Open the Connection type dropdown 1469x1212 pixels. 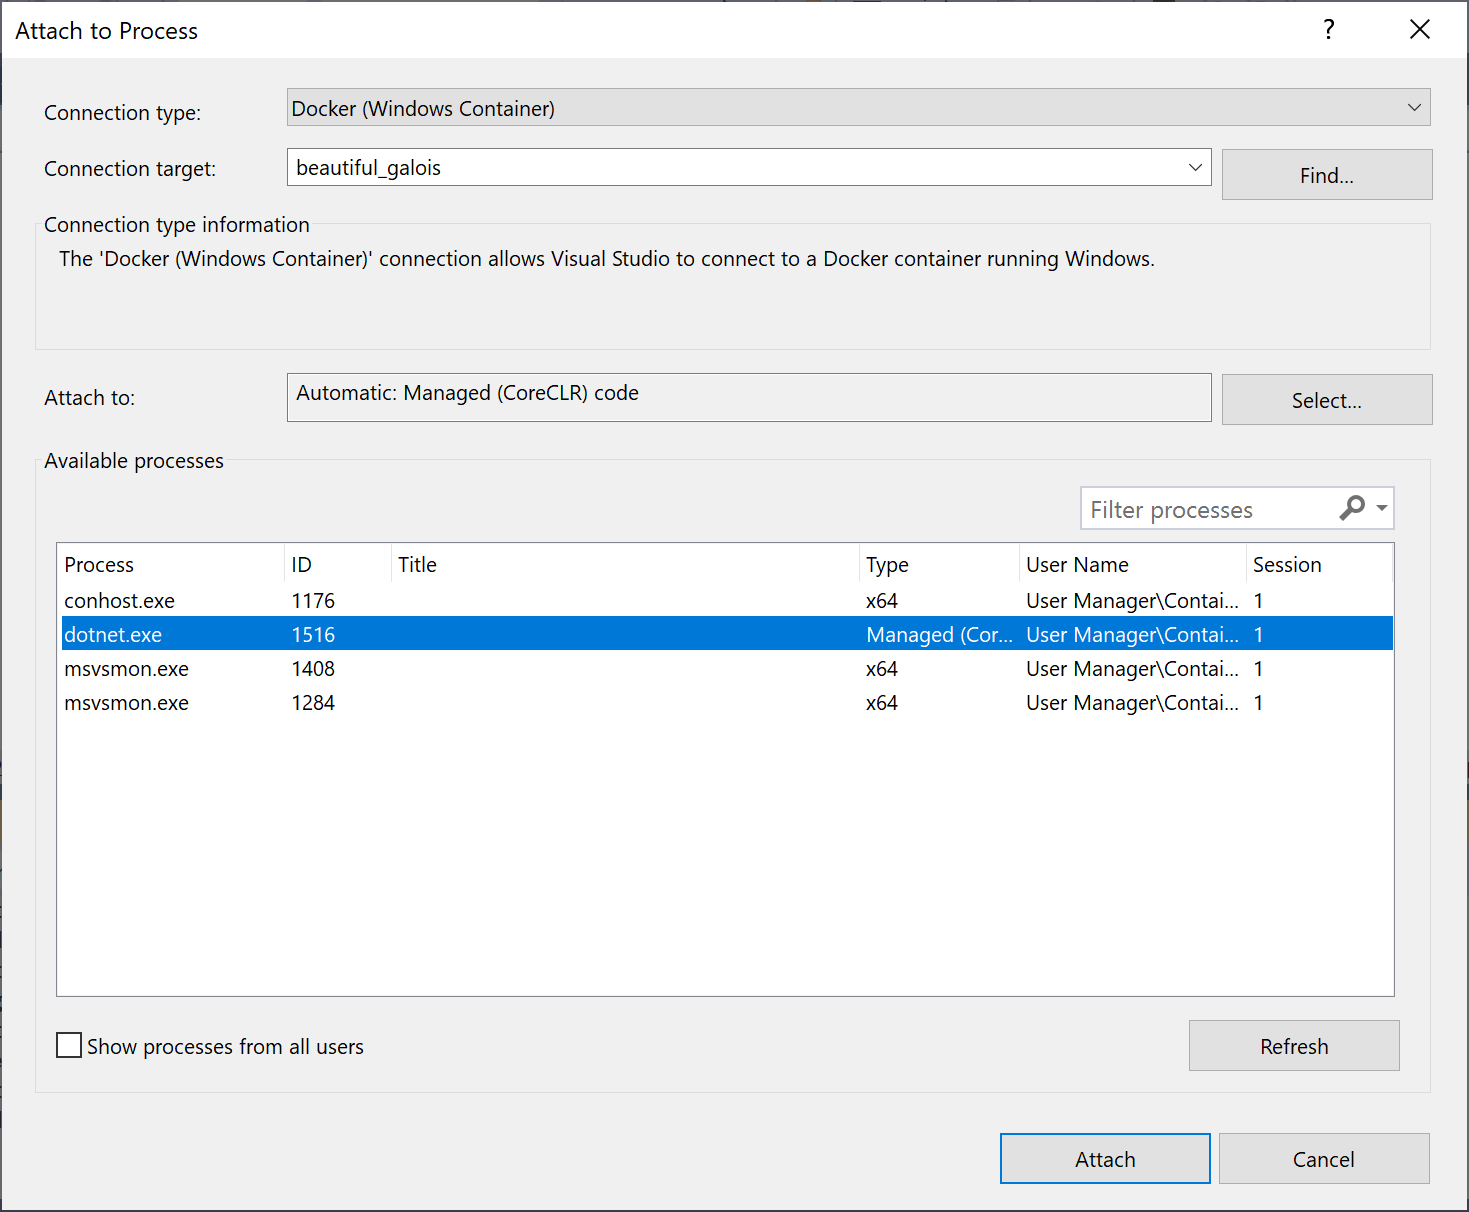[1413, 107]
